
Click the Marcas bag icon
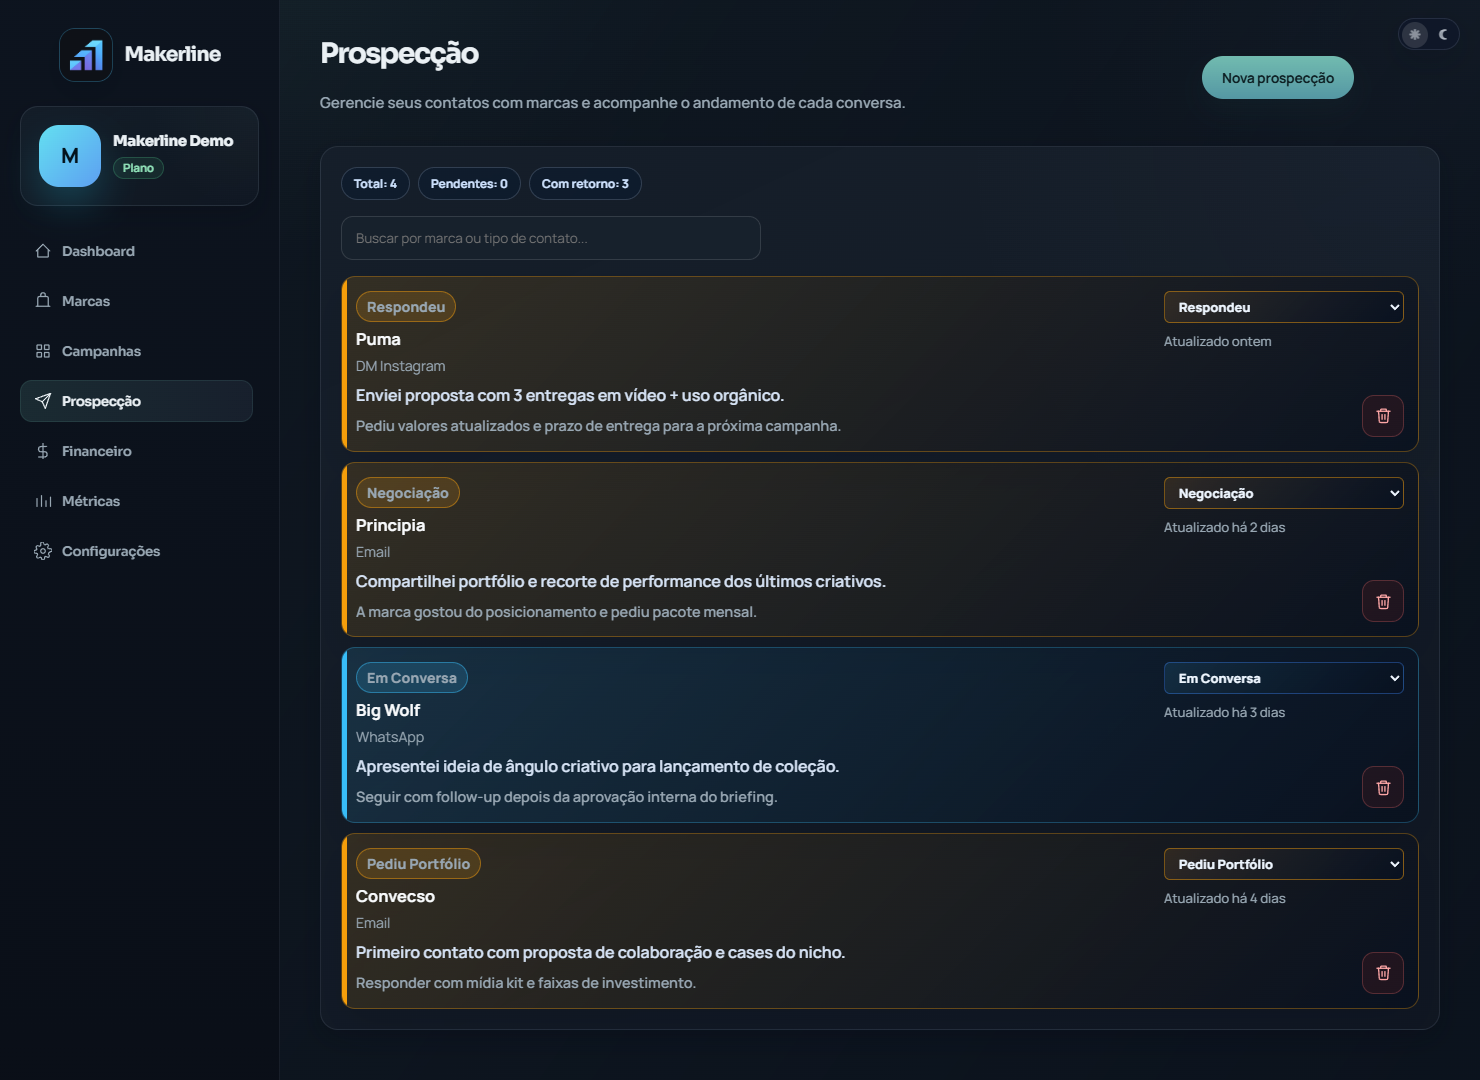coord(43,301)
